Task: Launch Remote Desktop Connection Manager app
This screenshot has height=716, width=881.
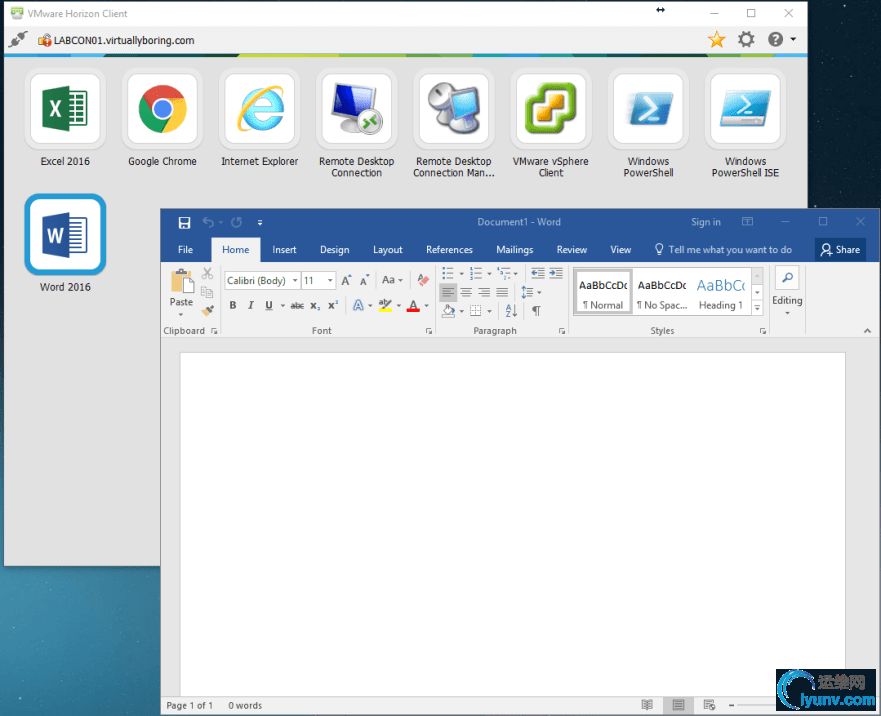Action: click(454, 109)
